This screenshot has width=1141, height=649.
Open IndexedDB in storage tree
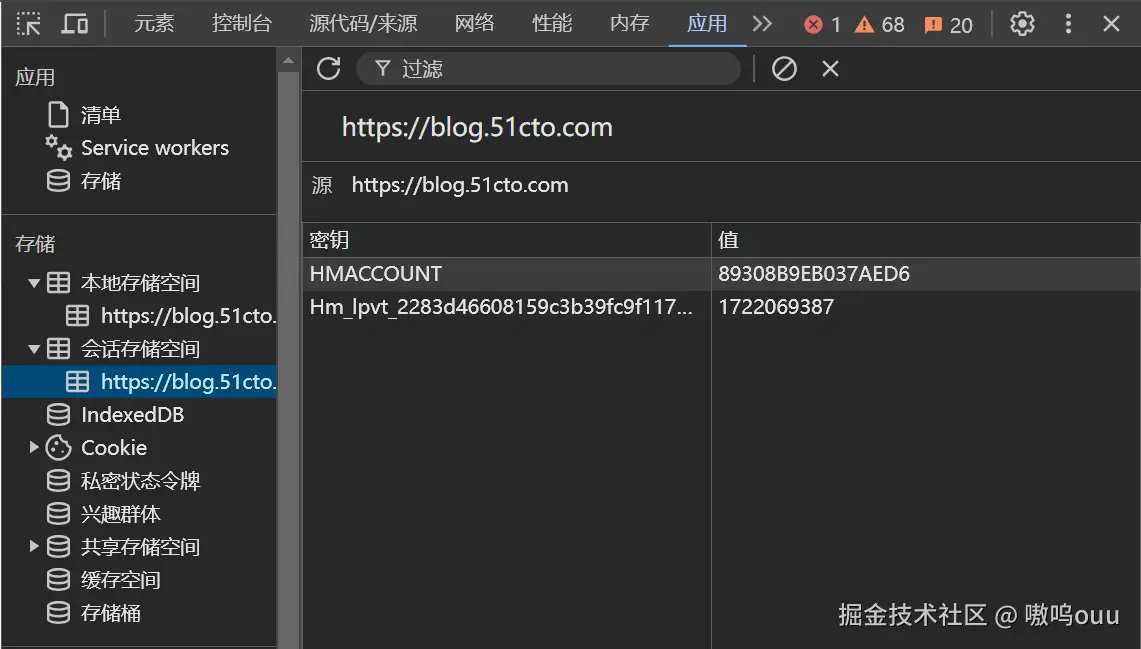[x=132, y=415]
